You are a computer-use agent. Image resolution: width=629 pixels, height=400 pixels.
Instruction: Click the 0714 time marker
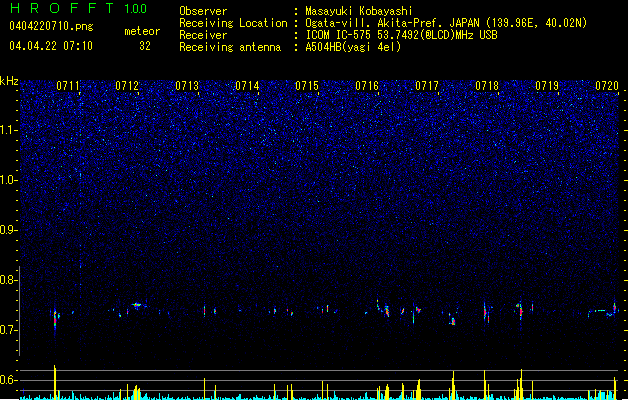point(247,86)
